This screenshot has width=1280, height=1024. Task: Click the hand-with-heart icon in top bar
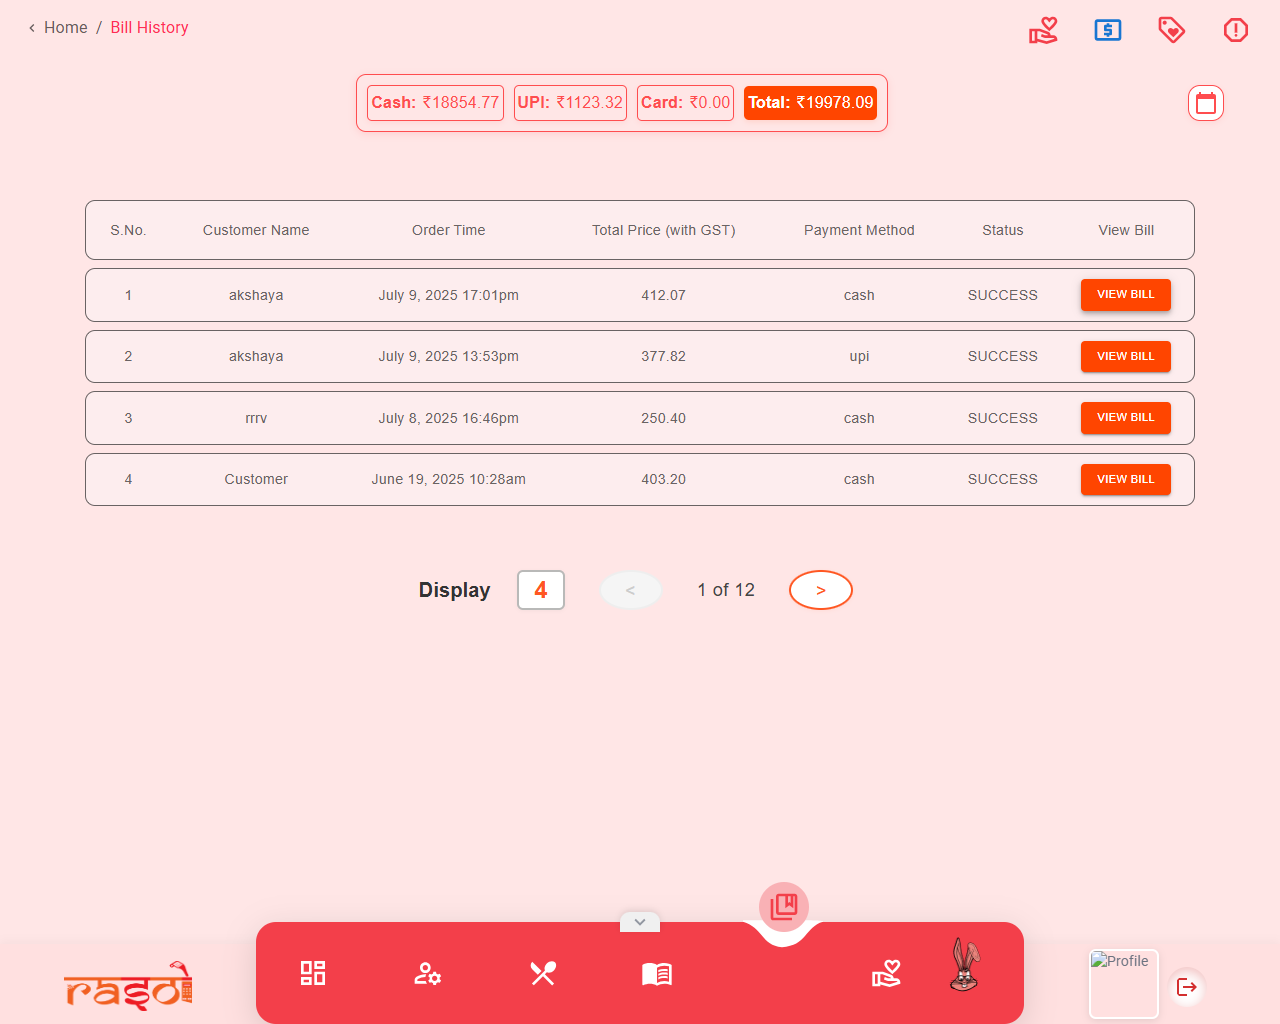(1043, 30)
